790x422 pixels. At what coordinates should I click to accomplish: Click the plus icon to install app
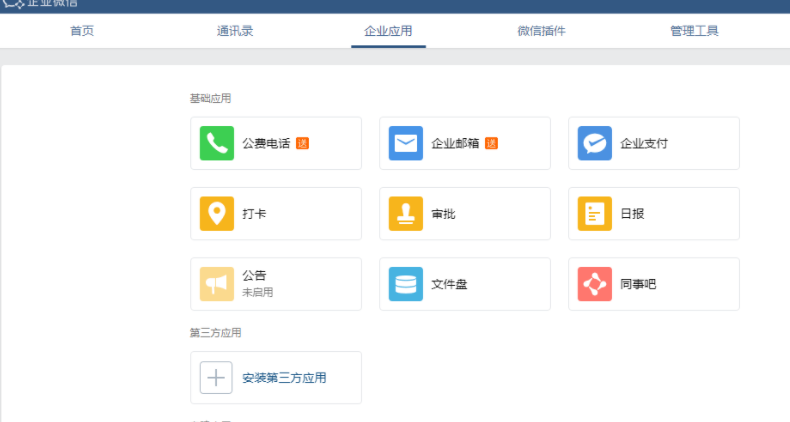click(216, 377)
